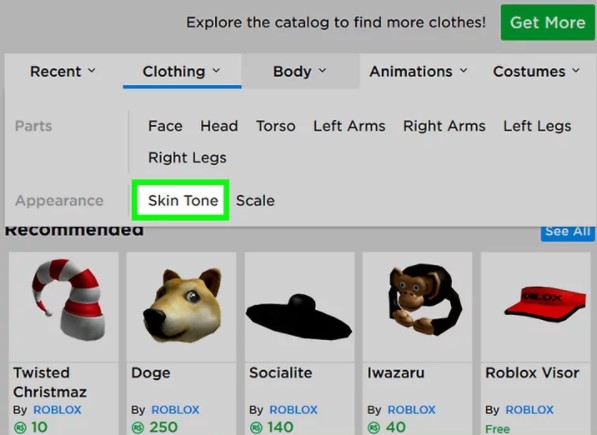Expand the Costumes dropdown chevron

click(576, 71)
